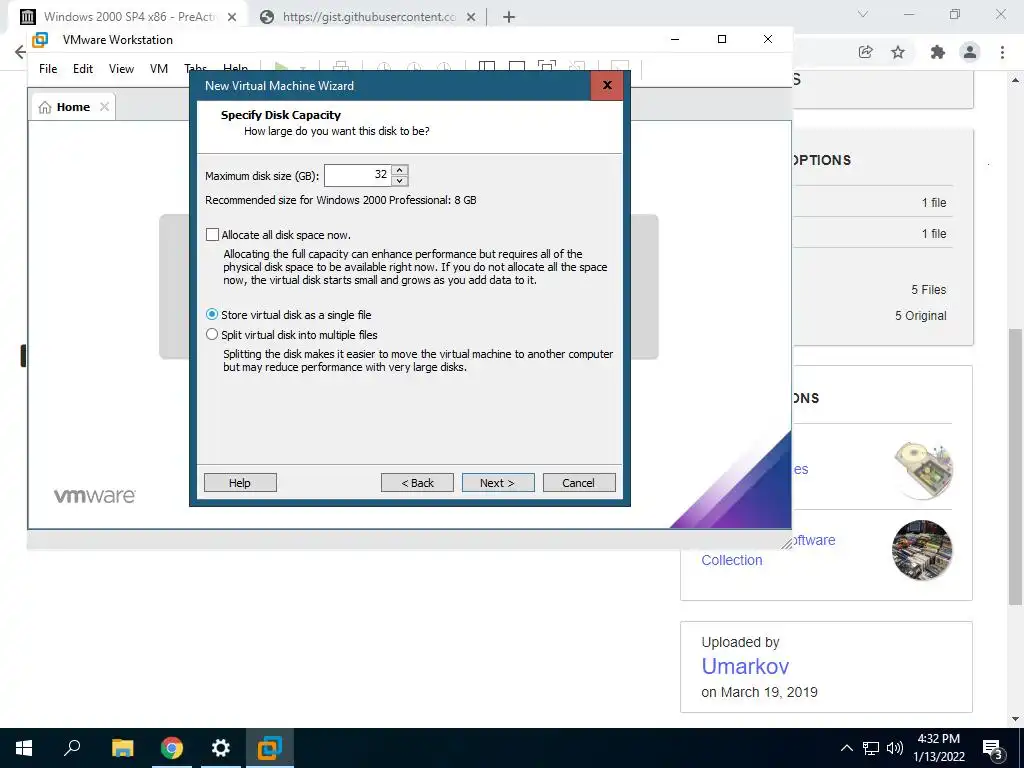Increase maximum disk size with up arrow

[x=400, y=170]
